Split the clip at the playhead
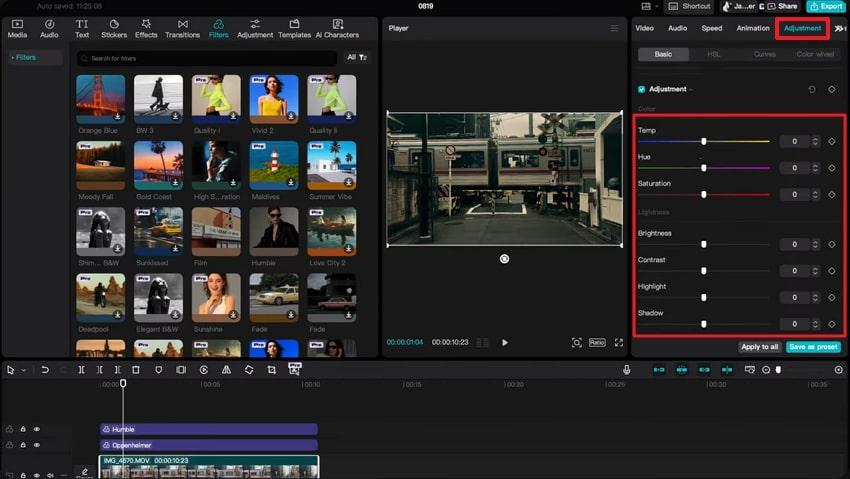850x479 pixels. coord(81,370)
